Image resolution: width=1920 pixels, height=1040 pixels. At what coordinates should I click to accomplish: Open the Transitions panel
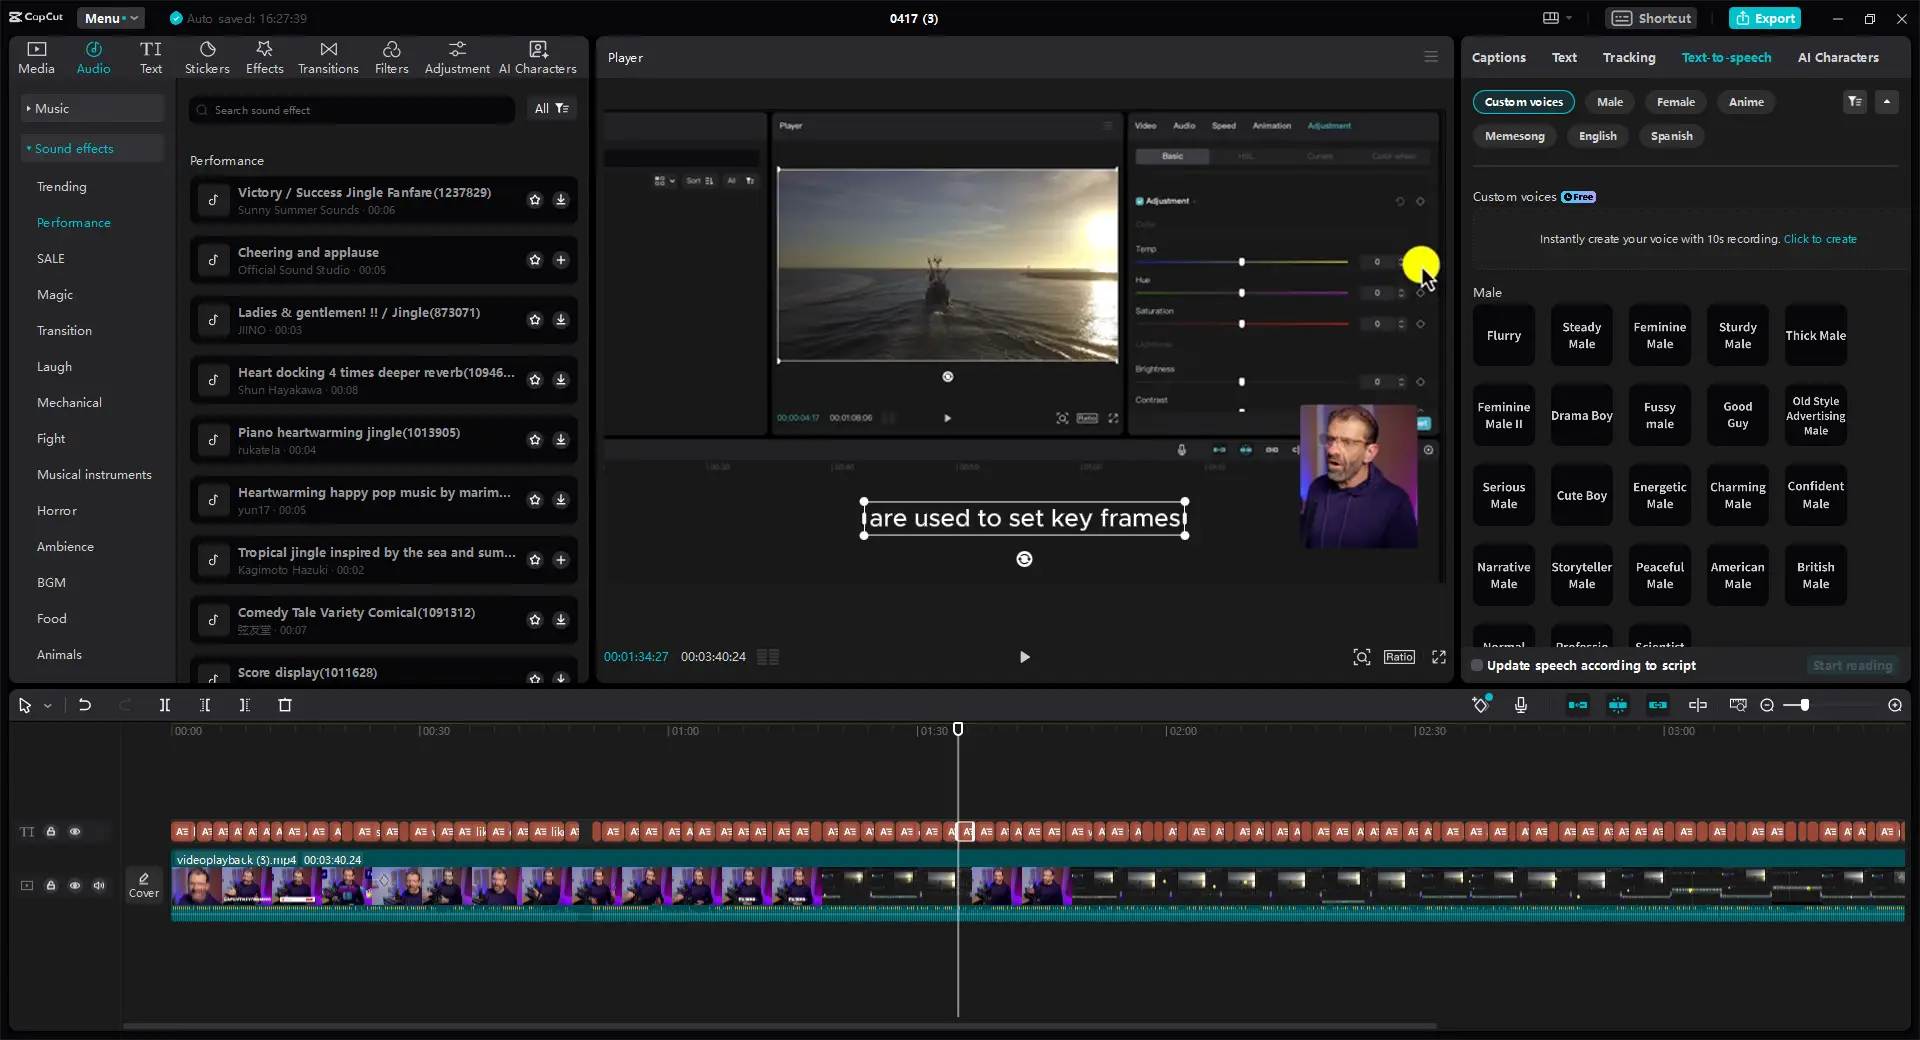coord(328,56)
